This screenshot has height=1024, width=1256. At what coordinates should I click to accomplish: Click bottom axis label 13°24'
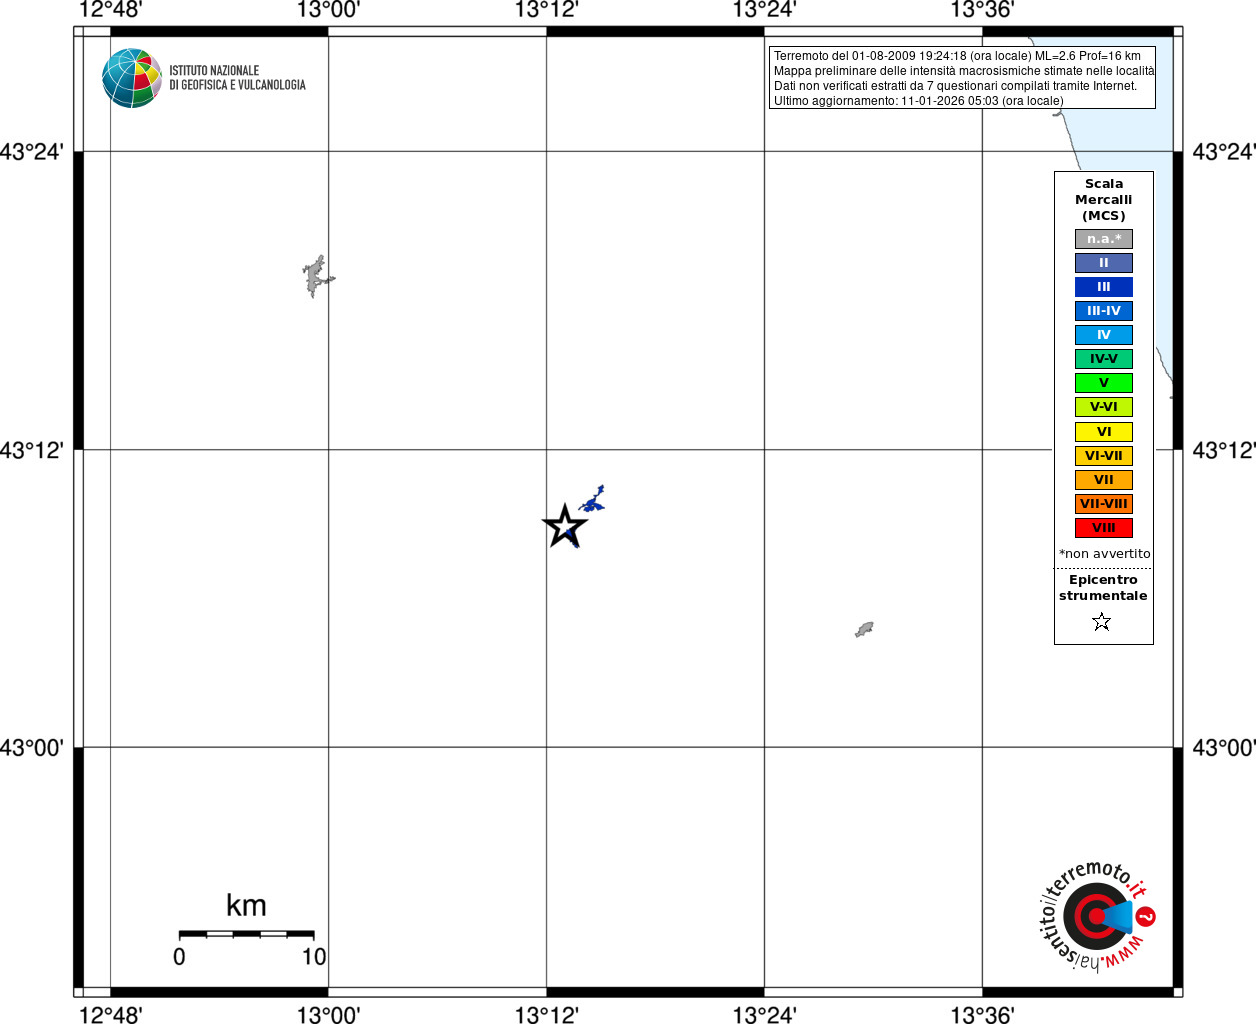(x=764, y=1015)
